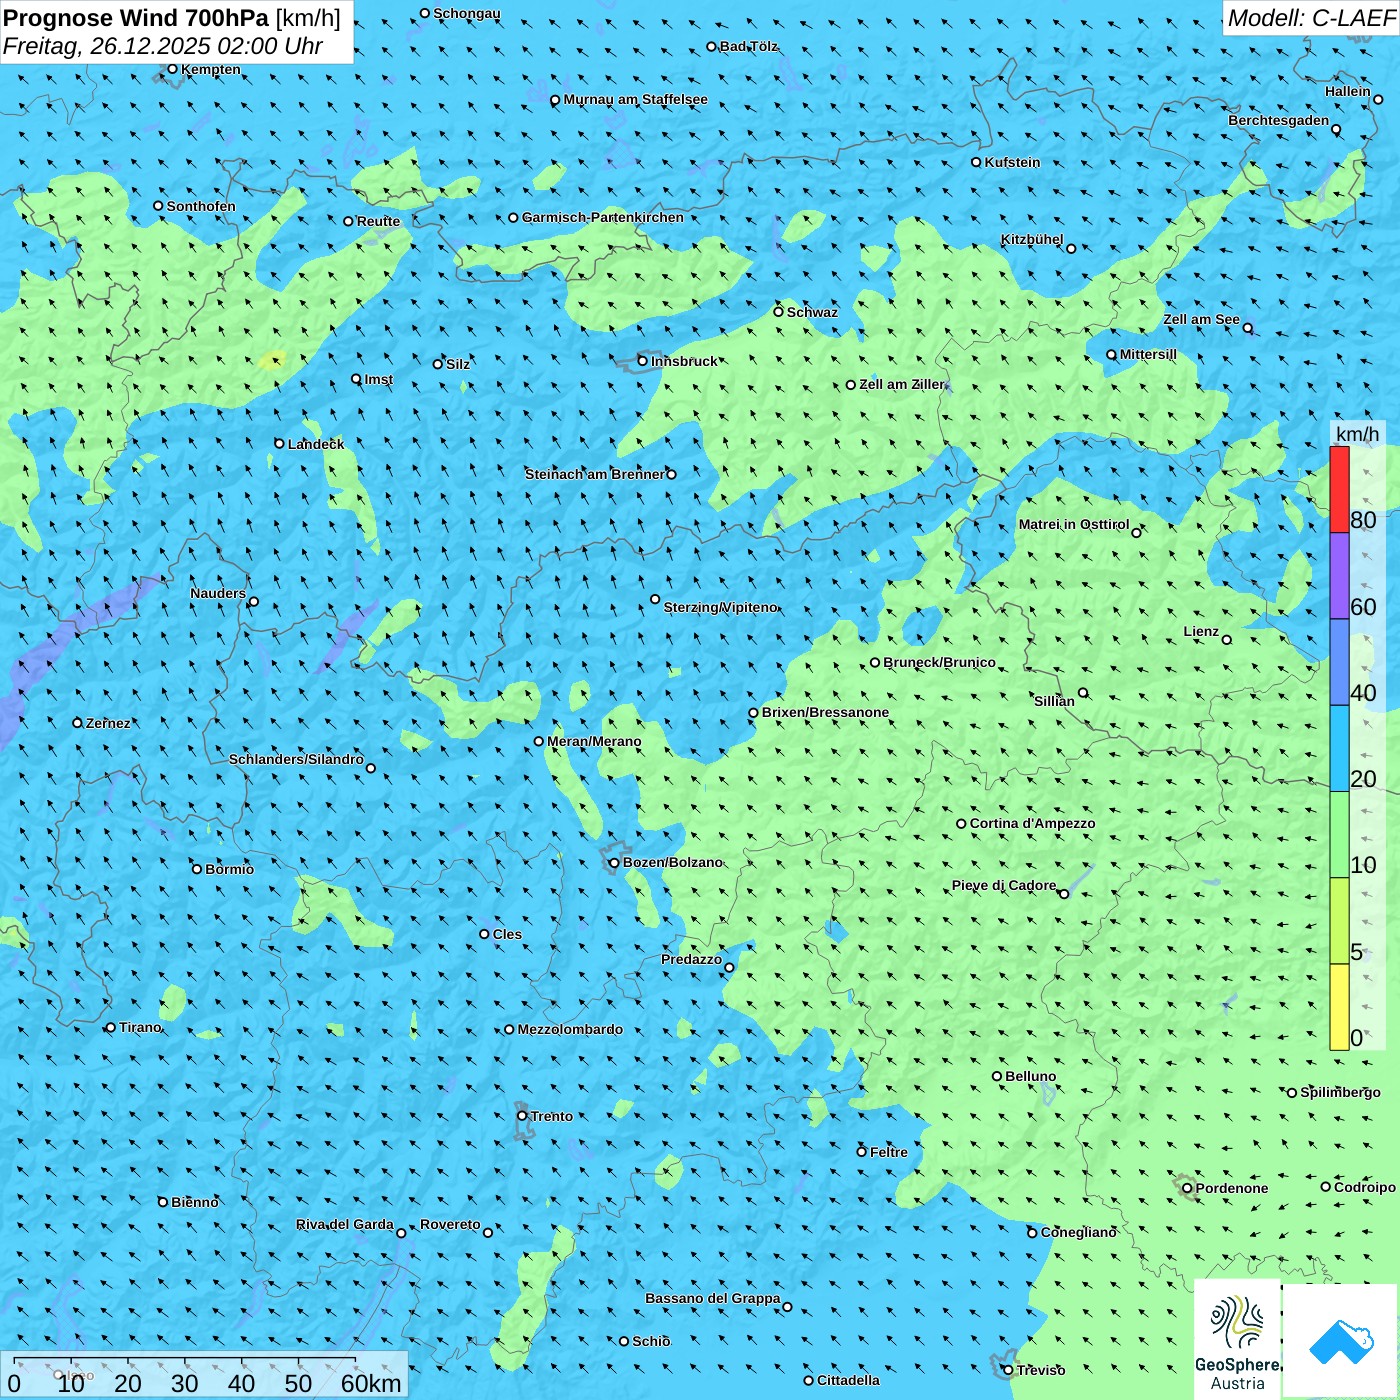
Task: Click the Sillian label
Action: (x=1054, y=701)
